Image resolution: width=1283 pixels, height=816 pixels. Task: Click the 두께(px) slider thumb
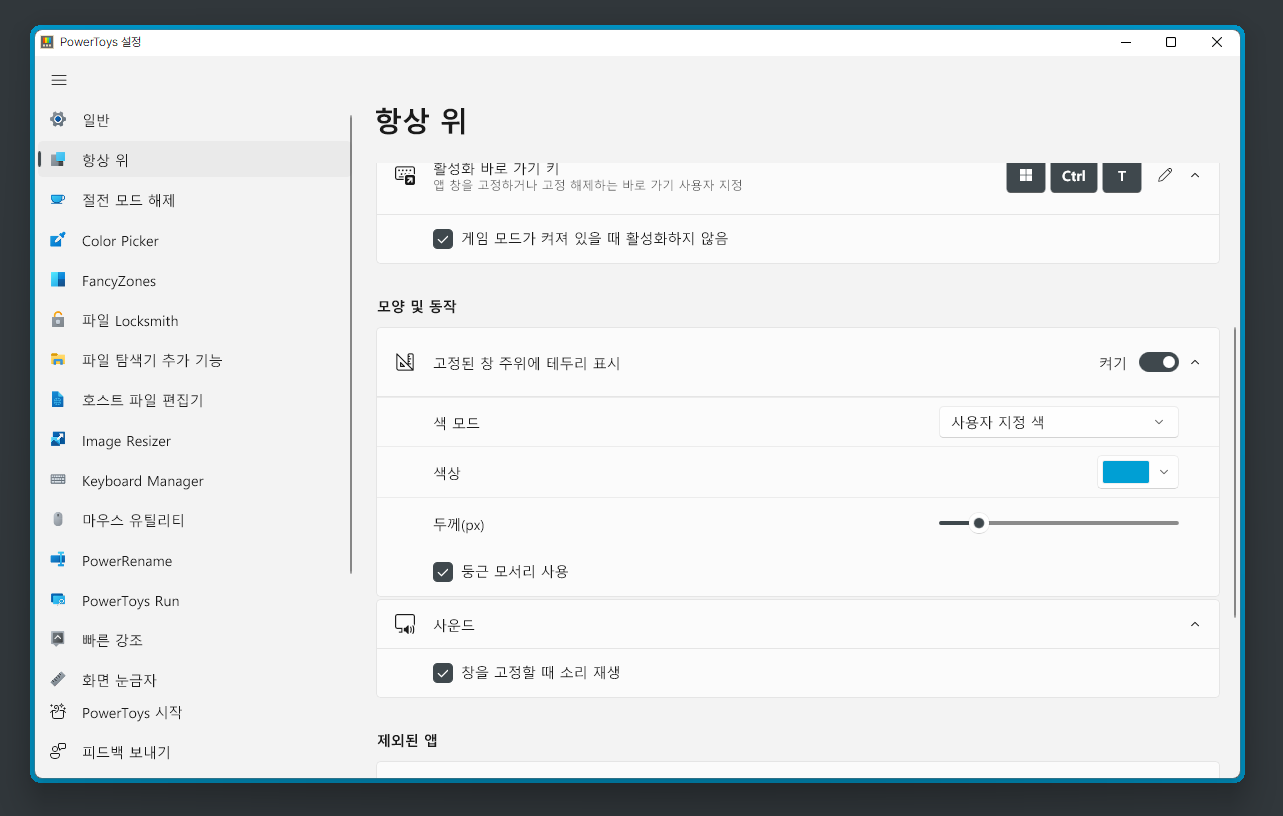pyautogui.click(x=979, y=523)
